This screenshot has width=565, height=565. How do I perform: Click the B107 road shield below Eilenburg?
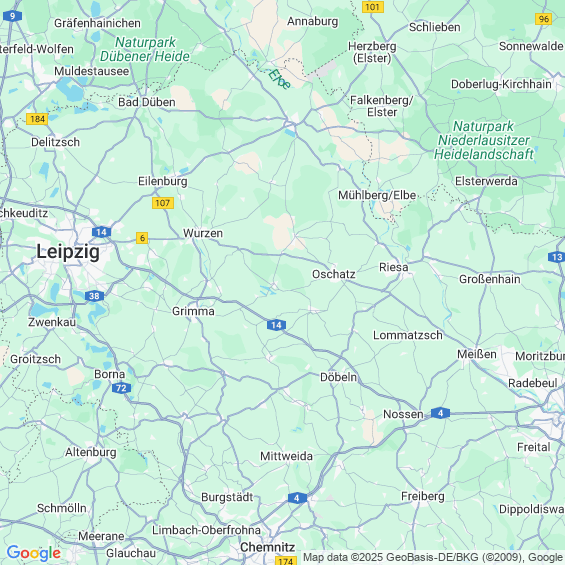coord(163,203)
